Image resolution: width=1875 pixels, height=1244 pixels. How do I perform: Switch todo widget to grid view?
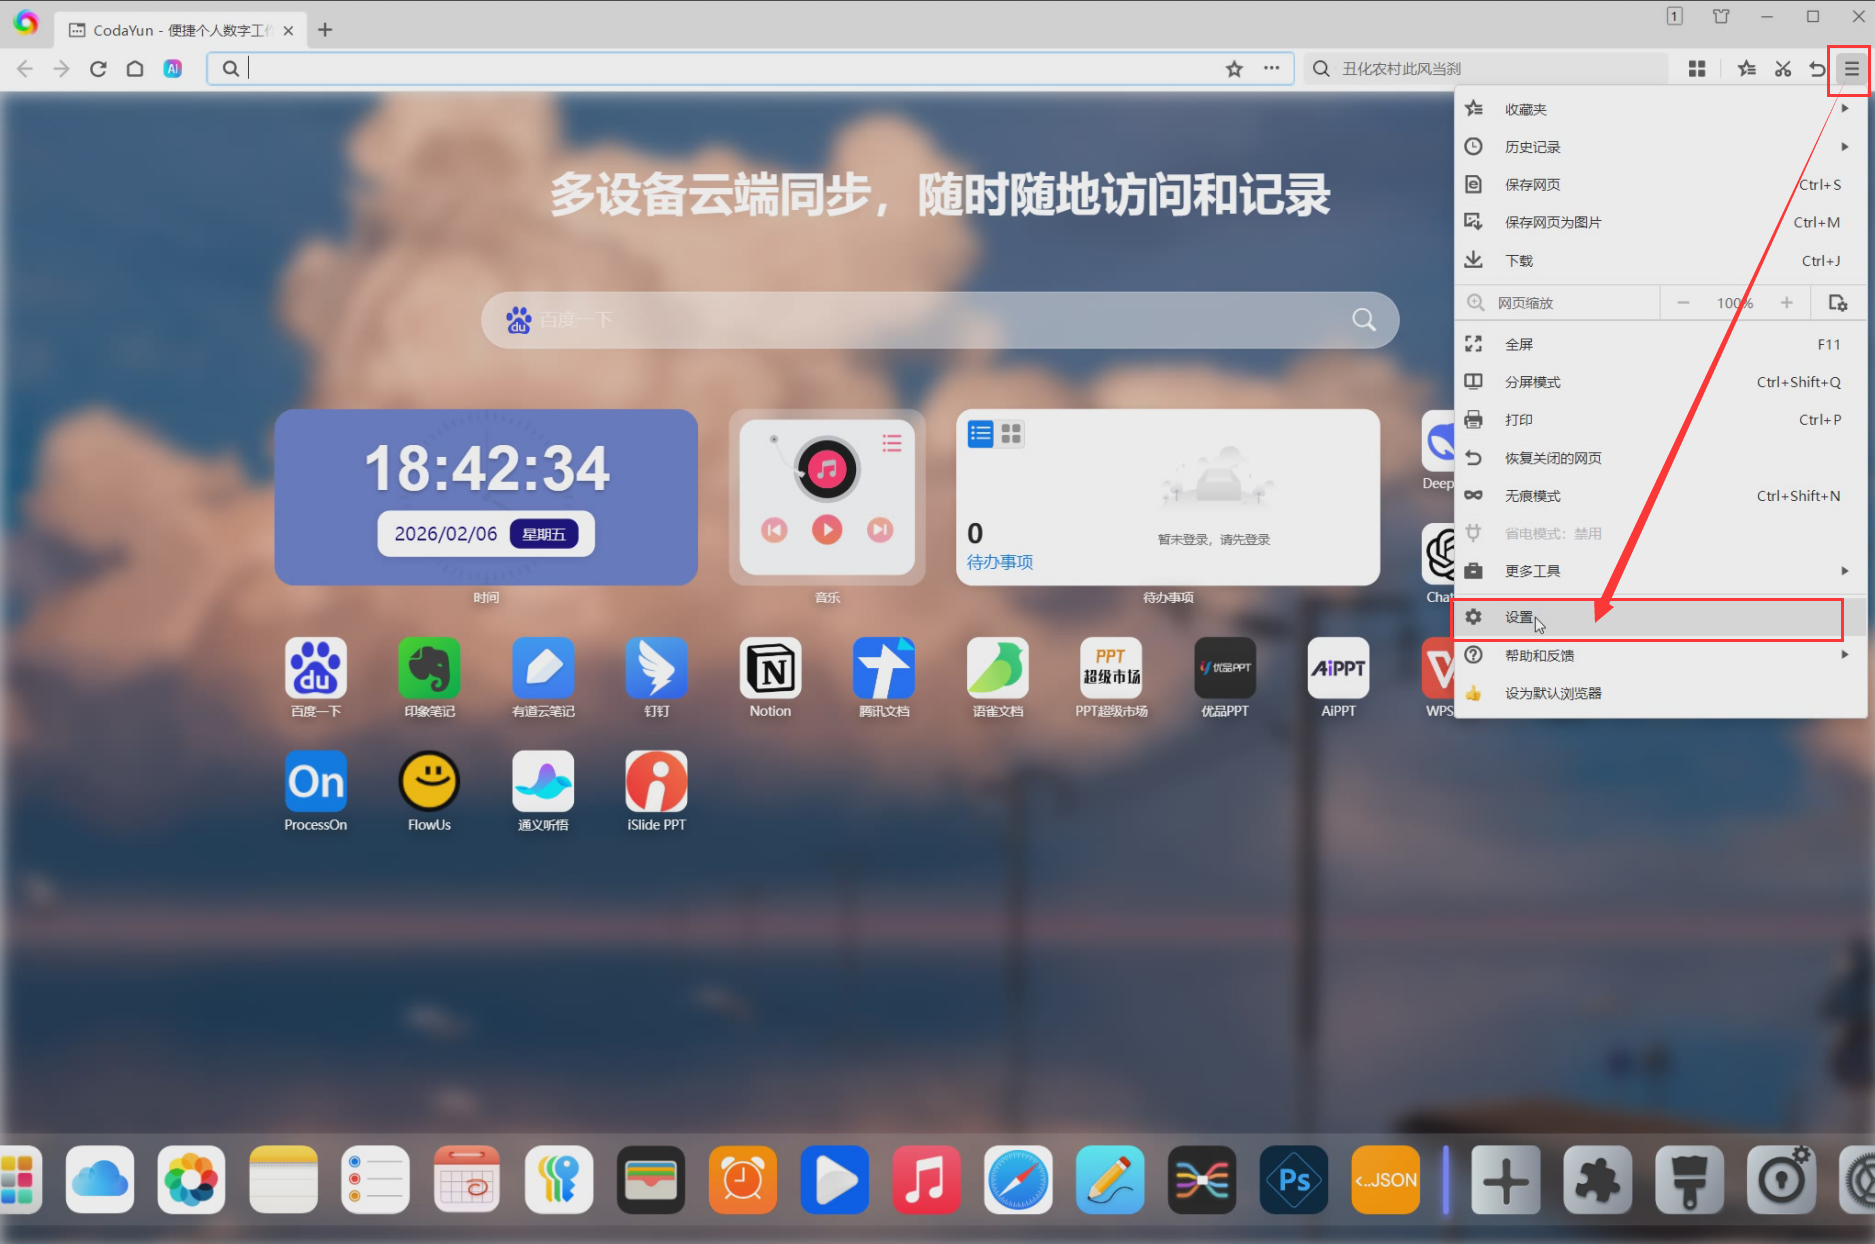(1011, 434)
